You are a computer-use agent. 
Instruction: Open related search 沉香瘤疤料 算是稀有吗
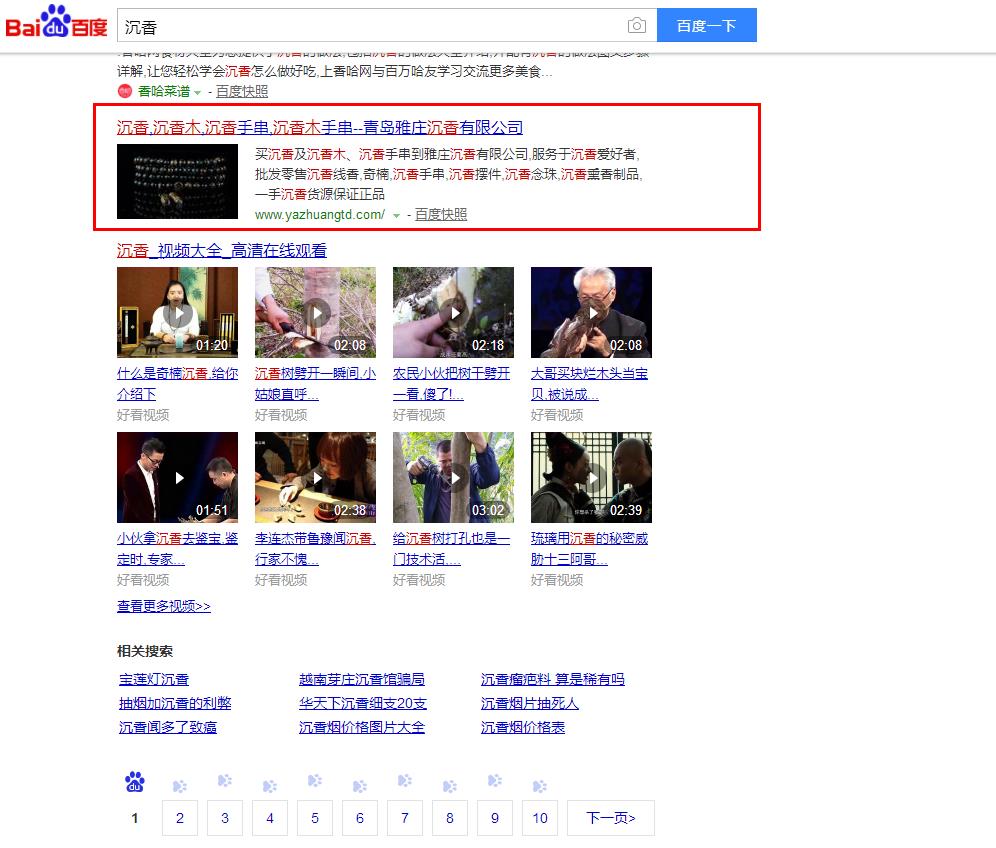[553, 680]
